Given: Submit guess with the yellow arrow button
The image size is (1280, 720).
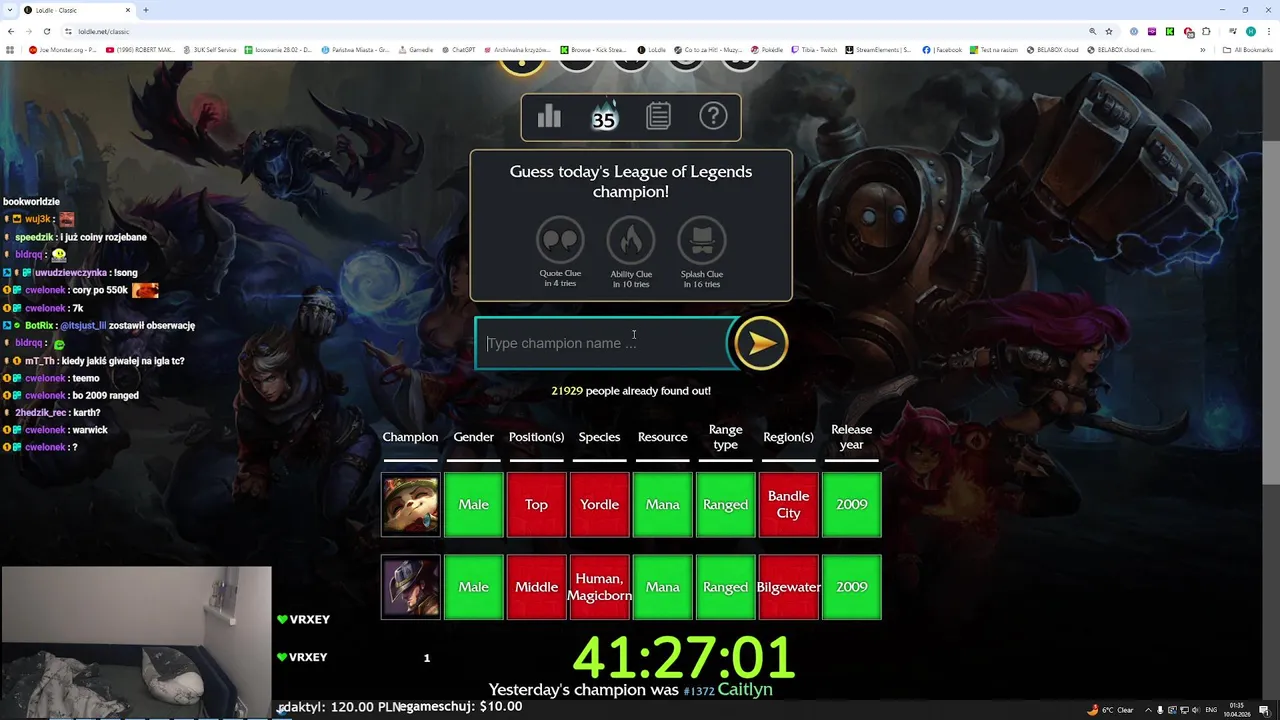Looking at the screenshot, I should point(761,343).
